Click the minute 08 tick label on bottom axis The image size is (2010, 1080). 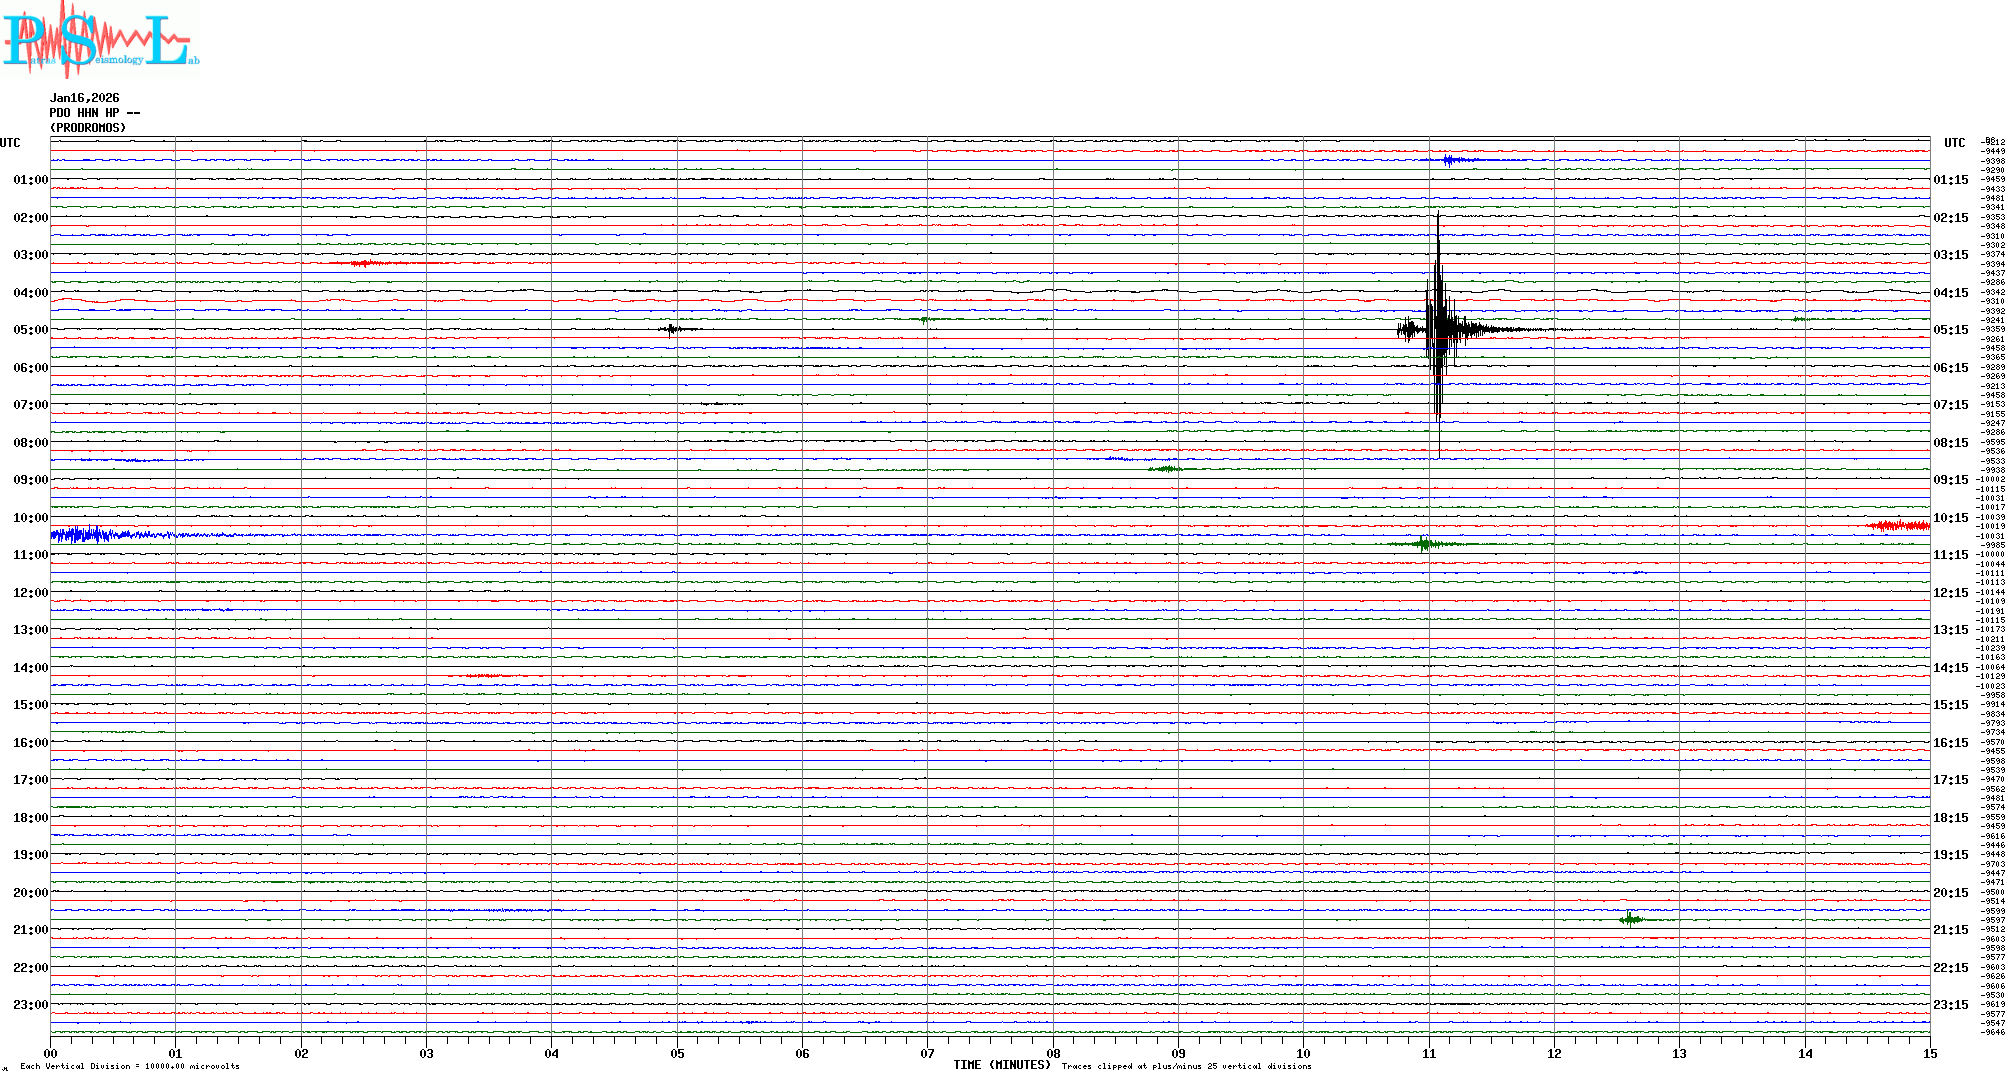coord(1053,1054)
